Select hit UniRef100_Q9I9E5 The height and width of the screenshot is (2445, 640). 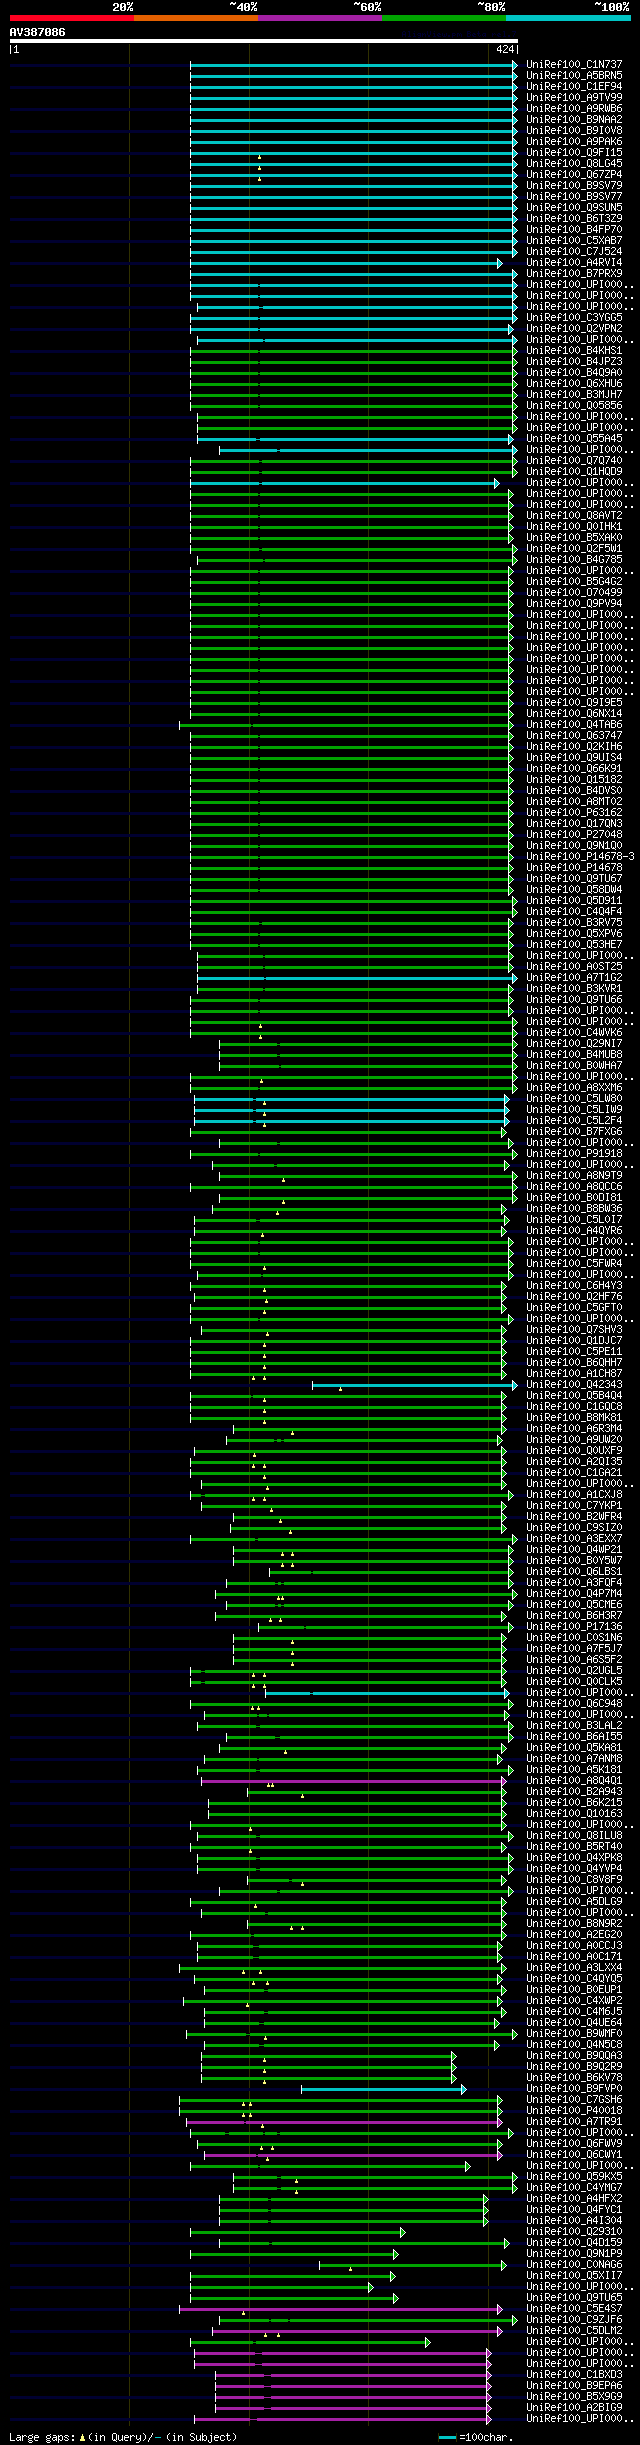tap(574, 703)
